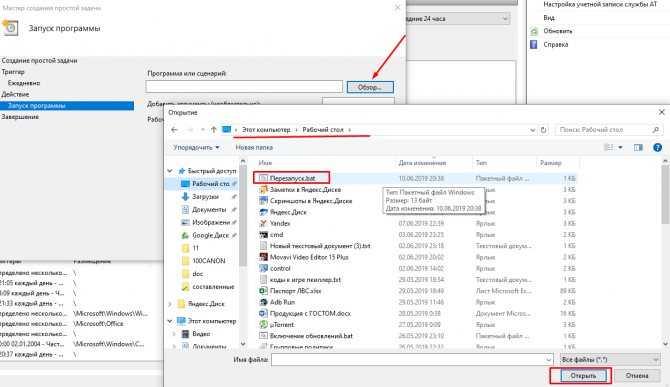670x387 pixels.
Task: Click the Yandex shortcut icon
Action: click(x=264, y=223)
